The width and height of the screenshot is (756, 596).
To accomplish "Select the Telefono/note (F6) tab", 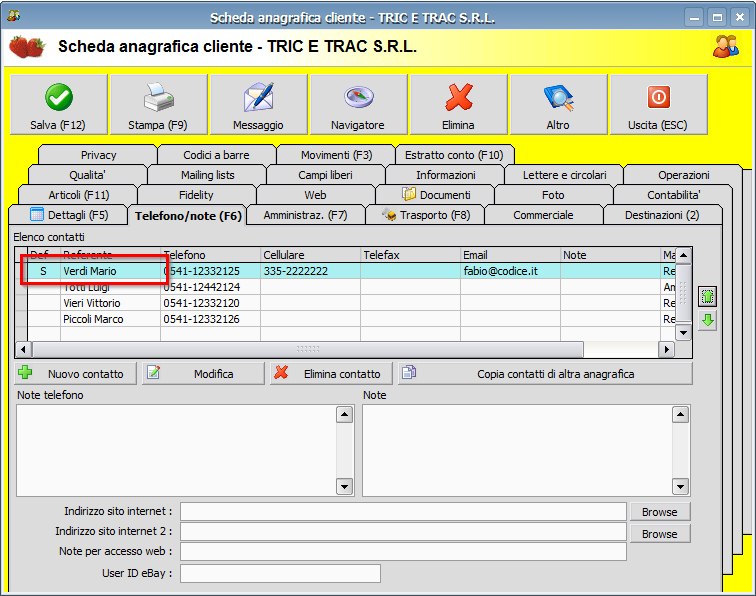I will (x=188, y=216).
